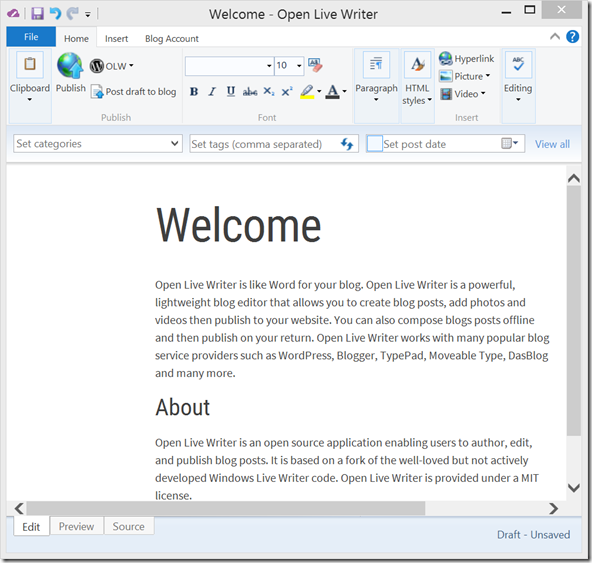The image size is (592, 563).
Task: Open the OLW blog selector dropdown
Action: [112, 66]
